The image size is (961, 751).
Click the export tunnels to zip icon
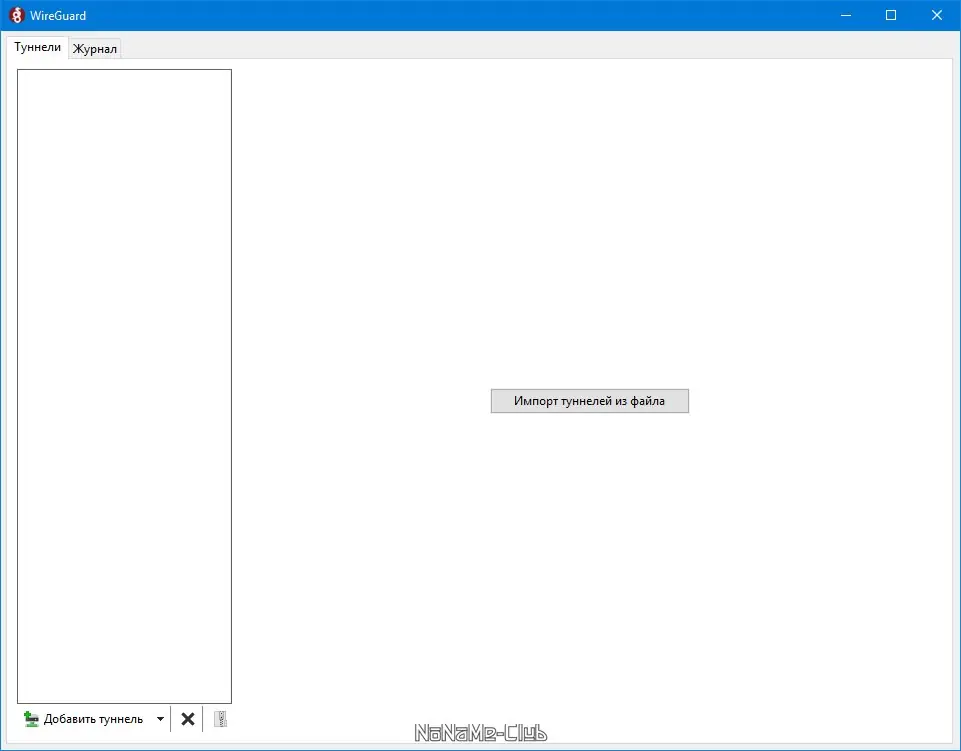coord(220,719)
